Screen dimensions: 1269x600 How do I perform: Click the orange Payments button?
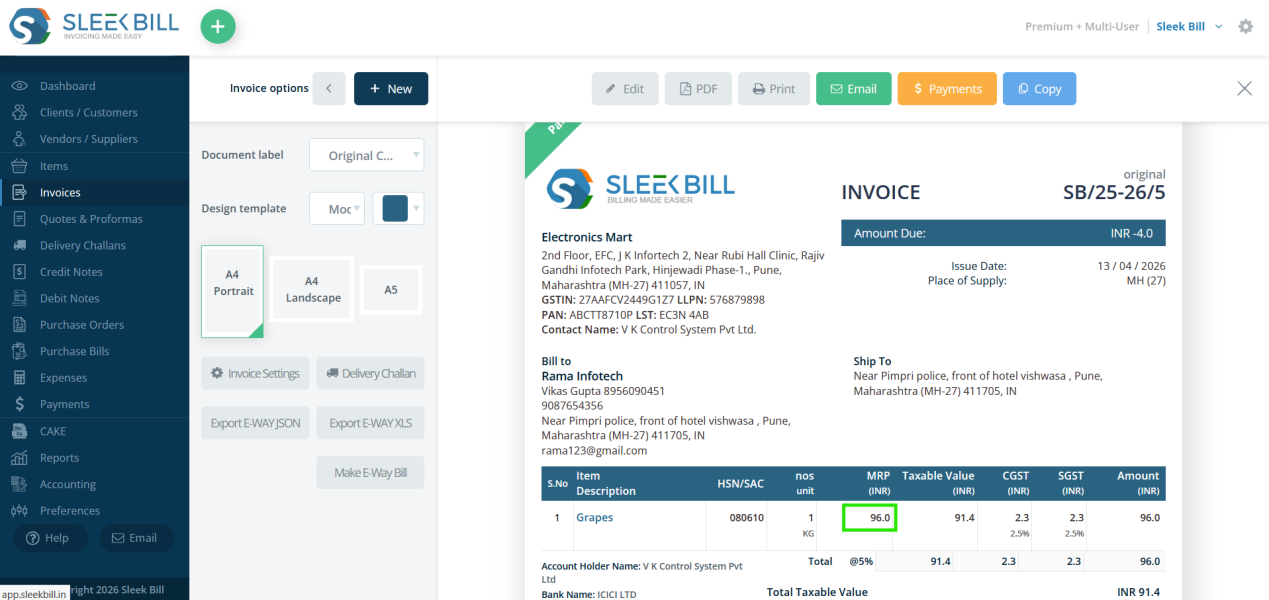[x=947, y=89]
